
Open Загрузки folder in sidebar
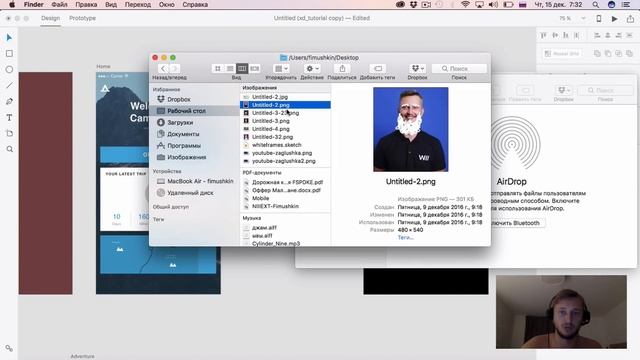point(180,122)
